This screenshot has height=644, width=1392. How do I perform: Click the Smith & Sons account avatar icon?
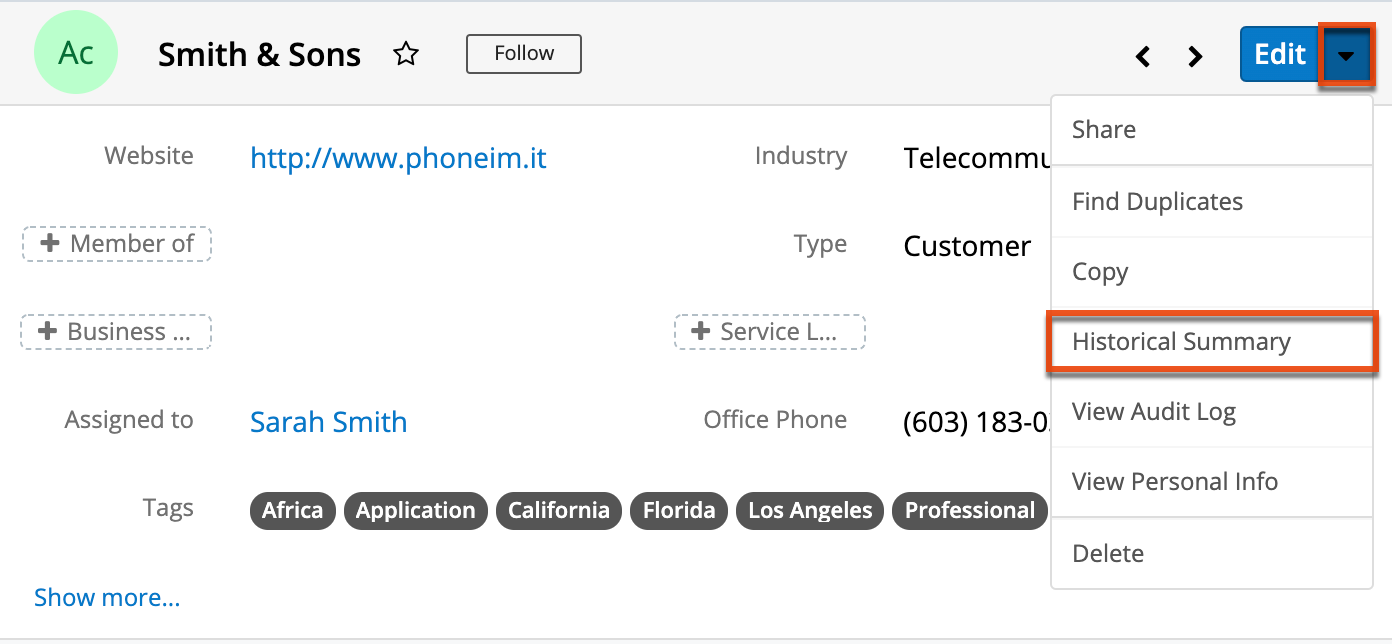76,52
